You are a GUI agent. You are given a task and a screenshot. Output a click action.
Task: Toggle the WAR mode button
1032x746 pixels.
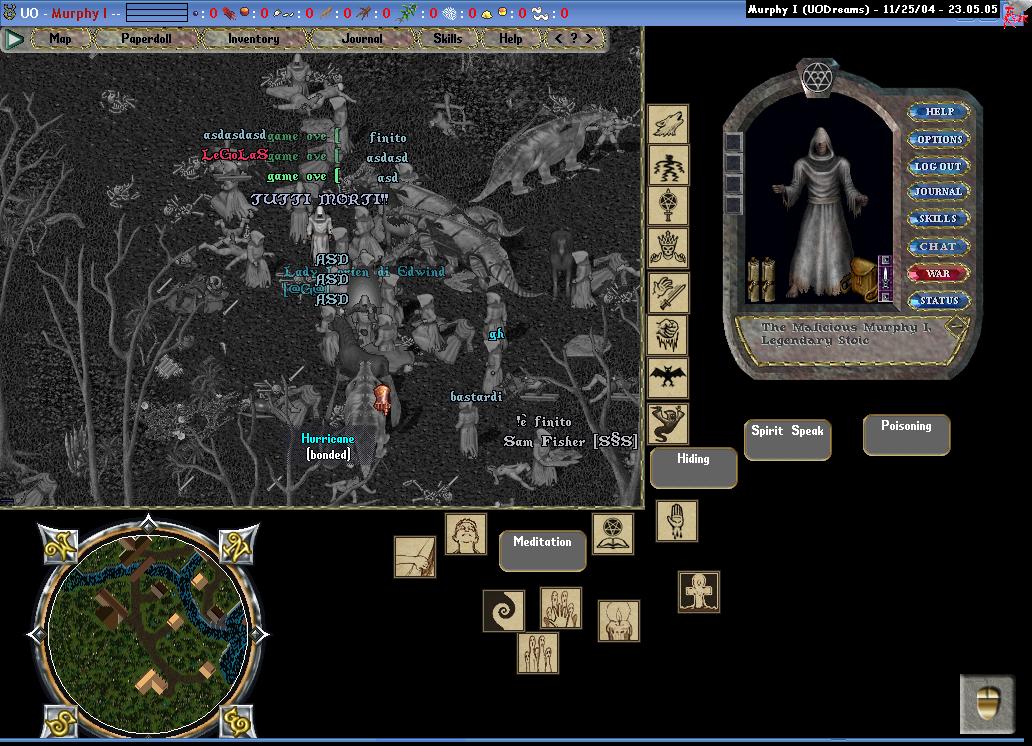[938, 273]
